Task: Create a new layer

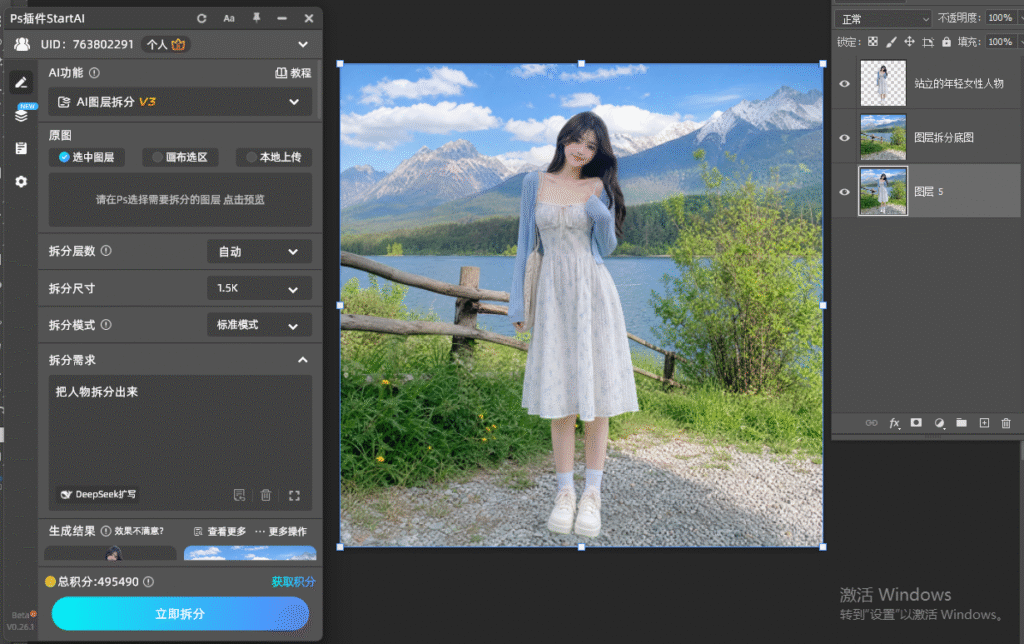Action: [x=984, y=423]
